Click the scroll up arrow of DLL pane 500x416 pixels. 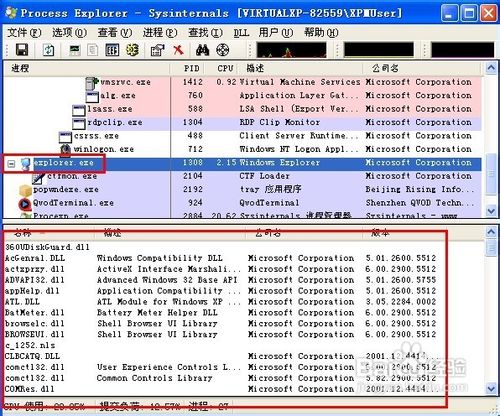point(491,232)
